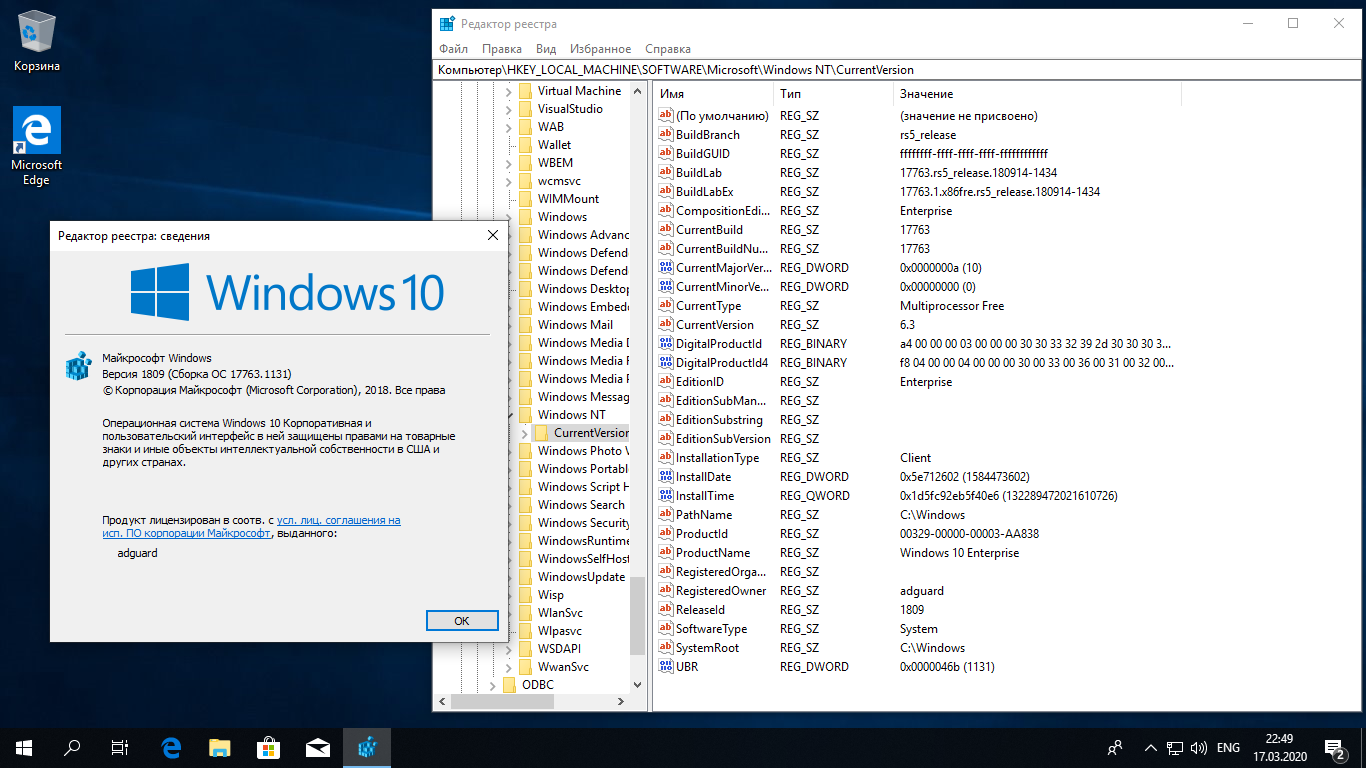Open the Windows Start menu
The image size is (1366, 768).
pyautogui.click(x=24, y=747)
